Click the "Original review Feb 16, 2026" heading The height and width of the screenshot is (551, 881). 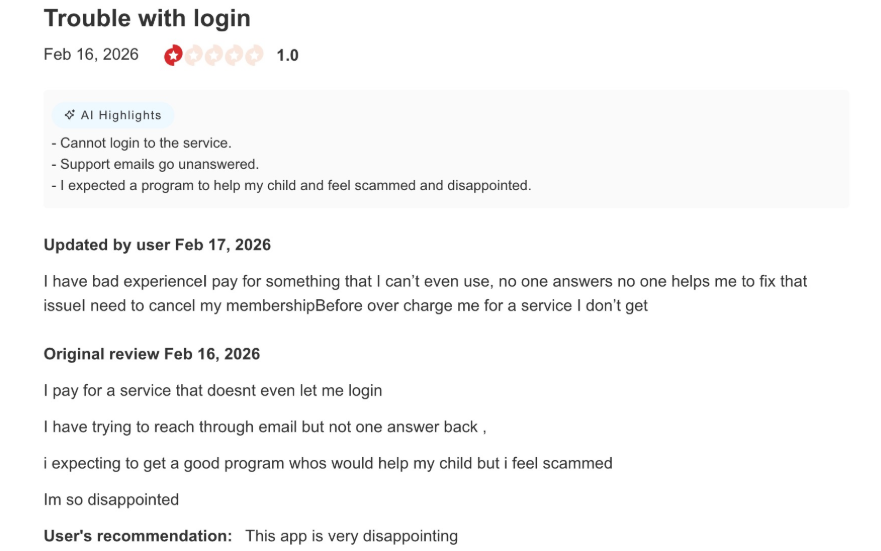152,354
